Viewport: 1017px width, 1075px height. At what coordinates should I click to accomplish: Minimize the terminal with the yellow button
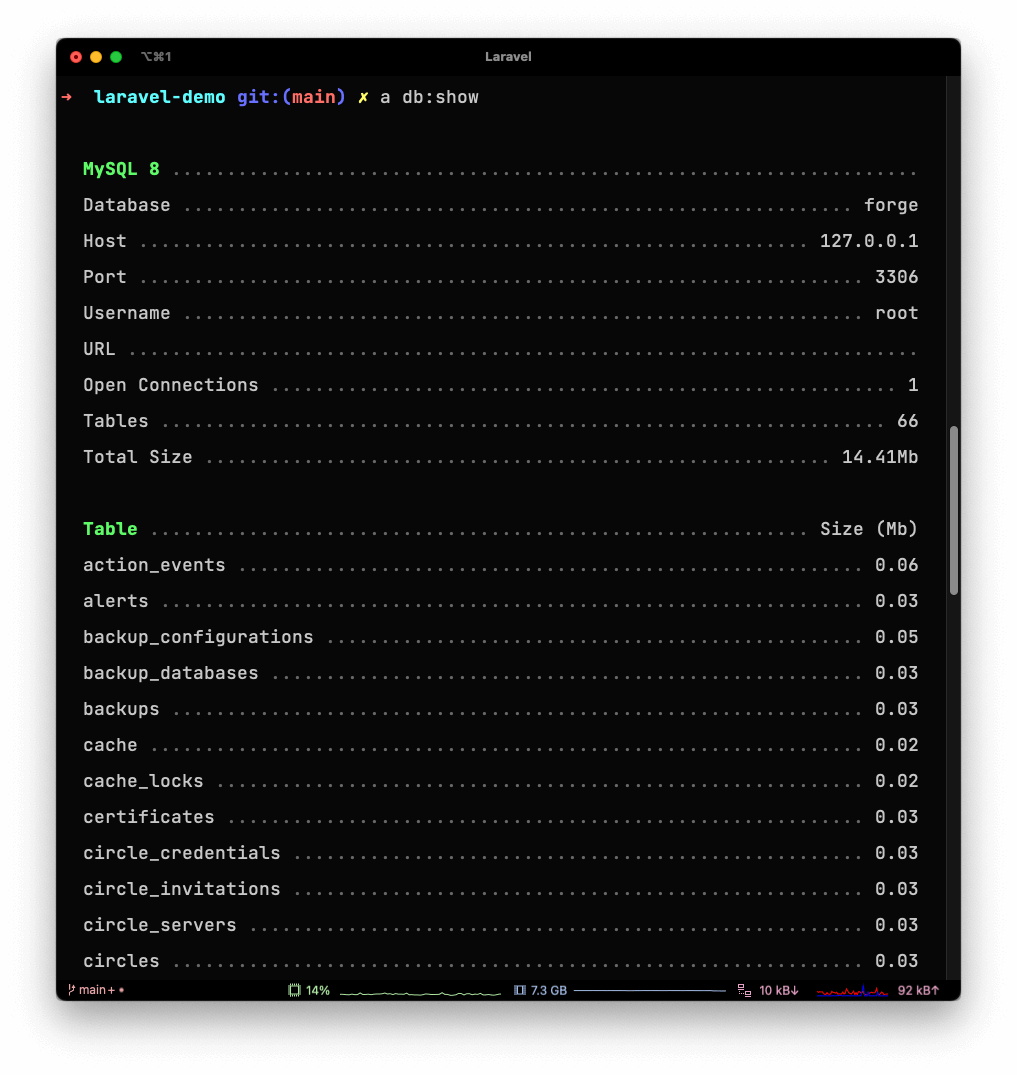pos(96,57)
